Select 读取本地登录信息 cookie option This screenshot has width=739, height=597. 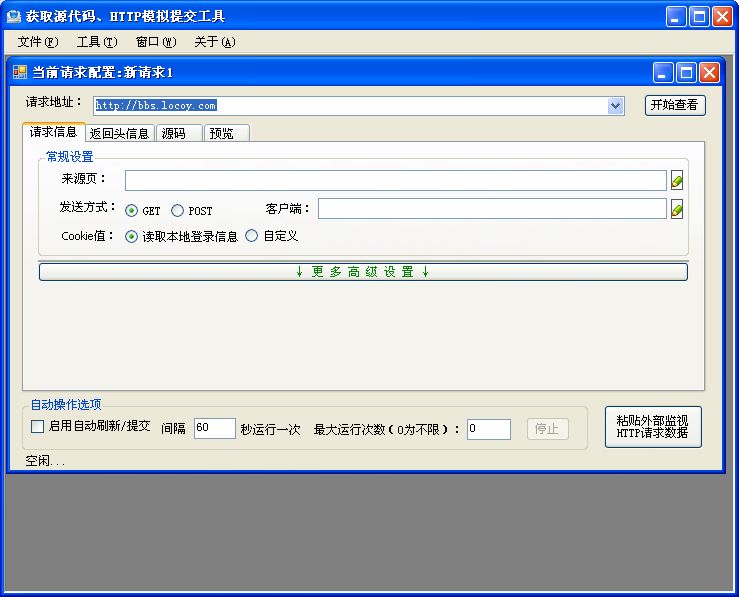132,237
